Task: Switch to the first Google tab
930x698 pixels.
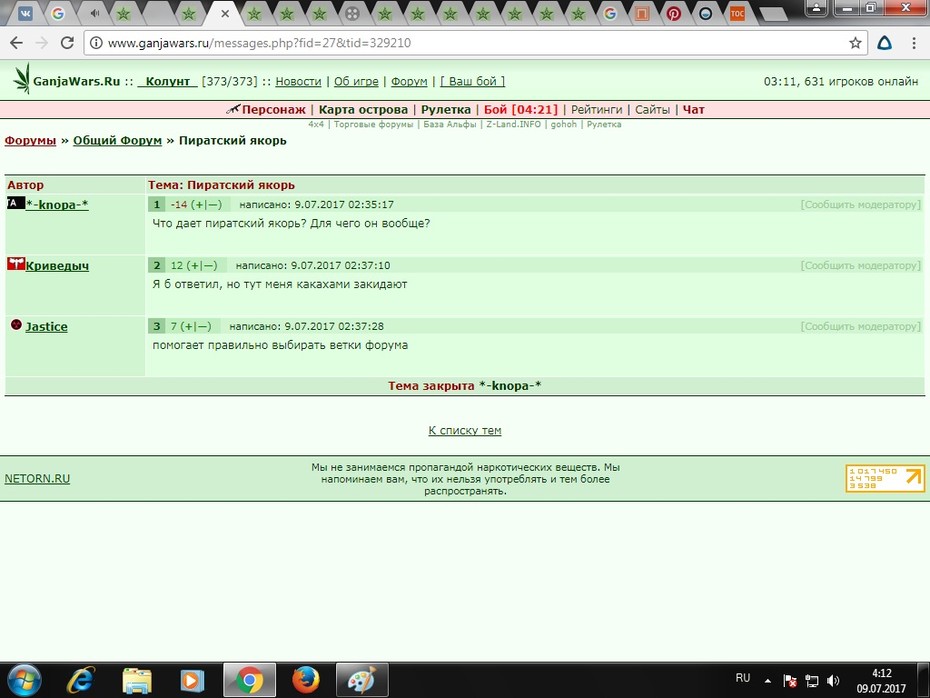Action: (x=58, y=13)
